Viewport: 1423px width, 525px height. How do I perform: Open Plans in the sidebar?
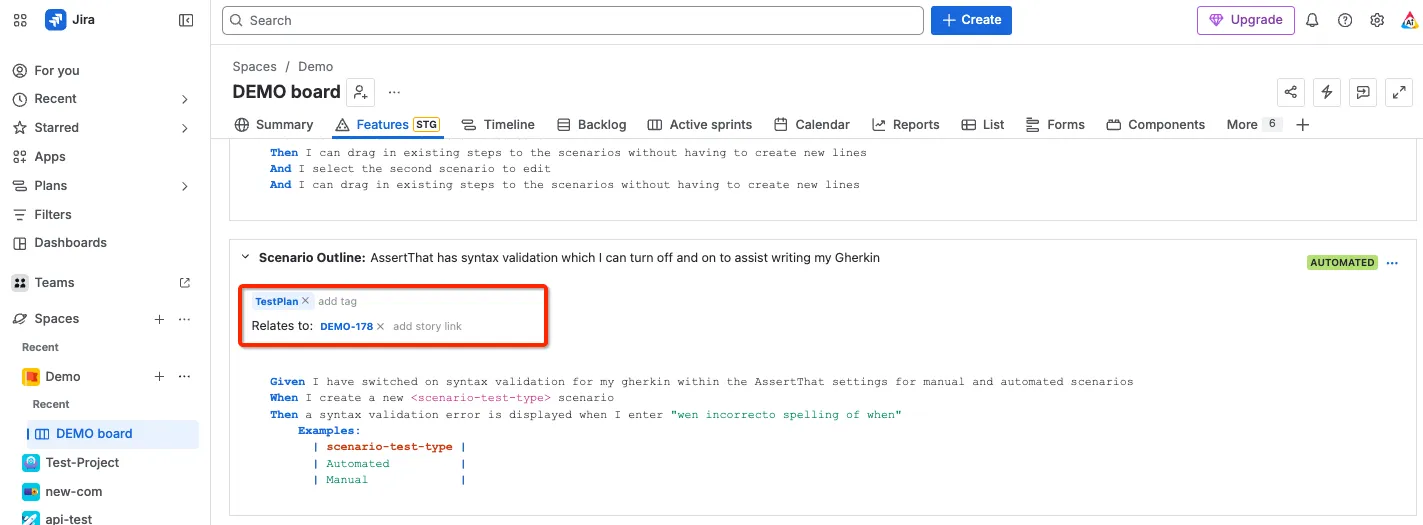[51, 186]
